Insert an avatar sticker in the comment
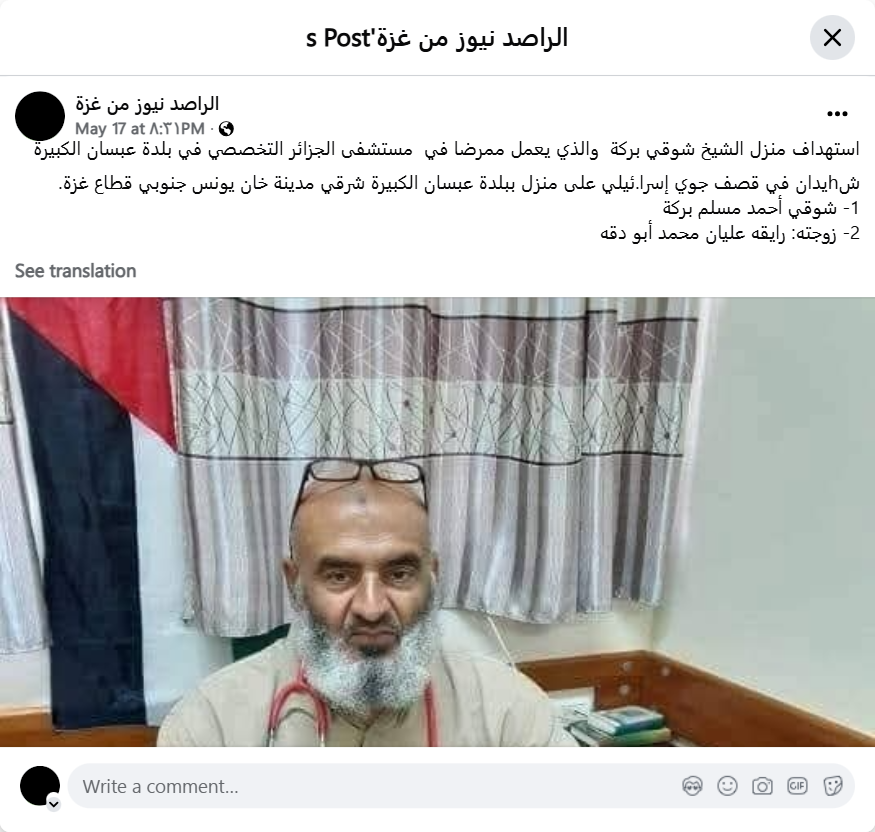The width and height of the screenshot is (875, 832). [x=692, y=786]
